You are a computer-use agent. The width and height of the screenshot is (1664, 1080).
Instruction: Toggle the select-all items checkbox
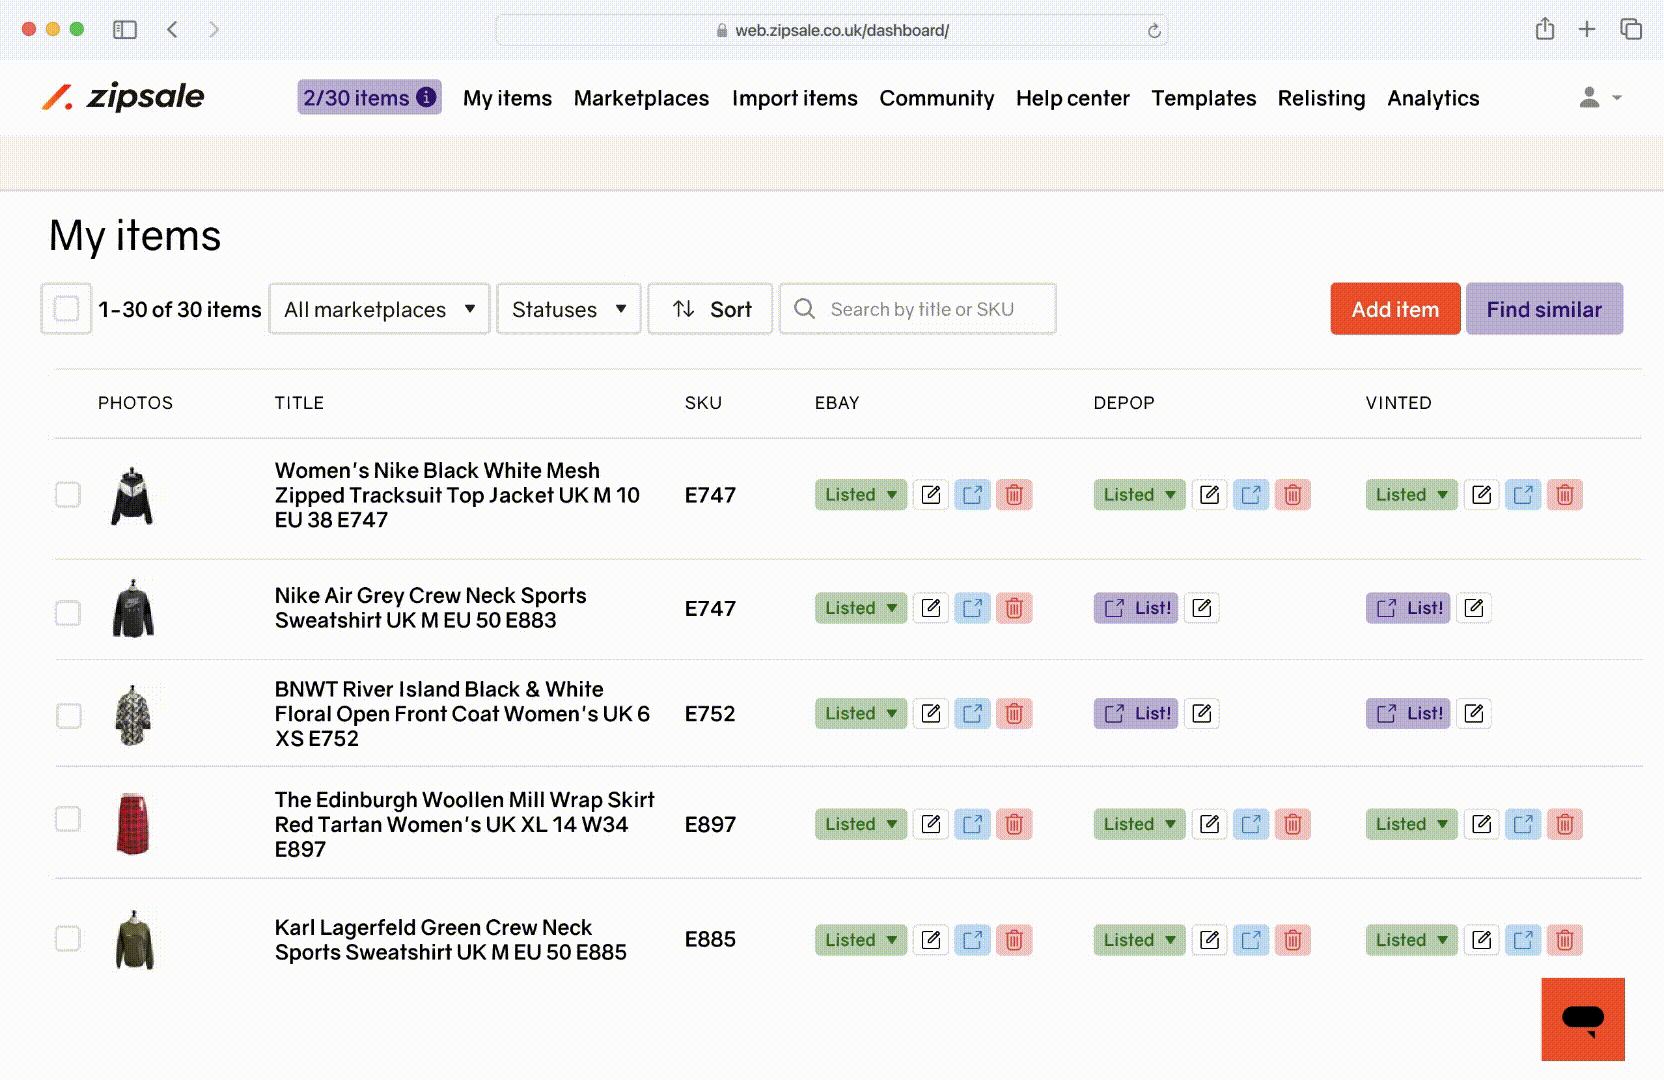(66, 309)
